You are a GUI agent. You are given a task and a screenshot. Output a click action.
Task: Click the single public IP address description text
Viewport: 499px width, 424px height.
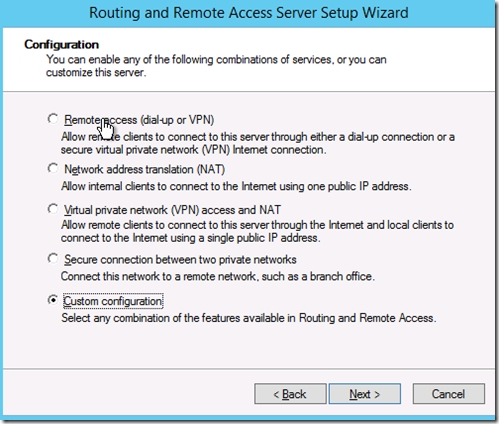257,231
